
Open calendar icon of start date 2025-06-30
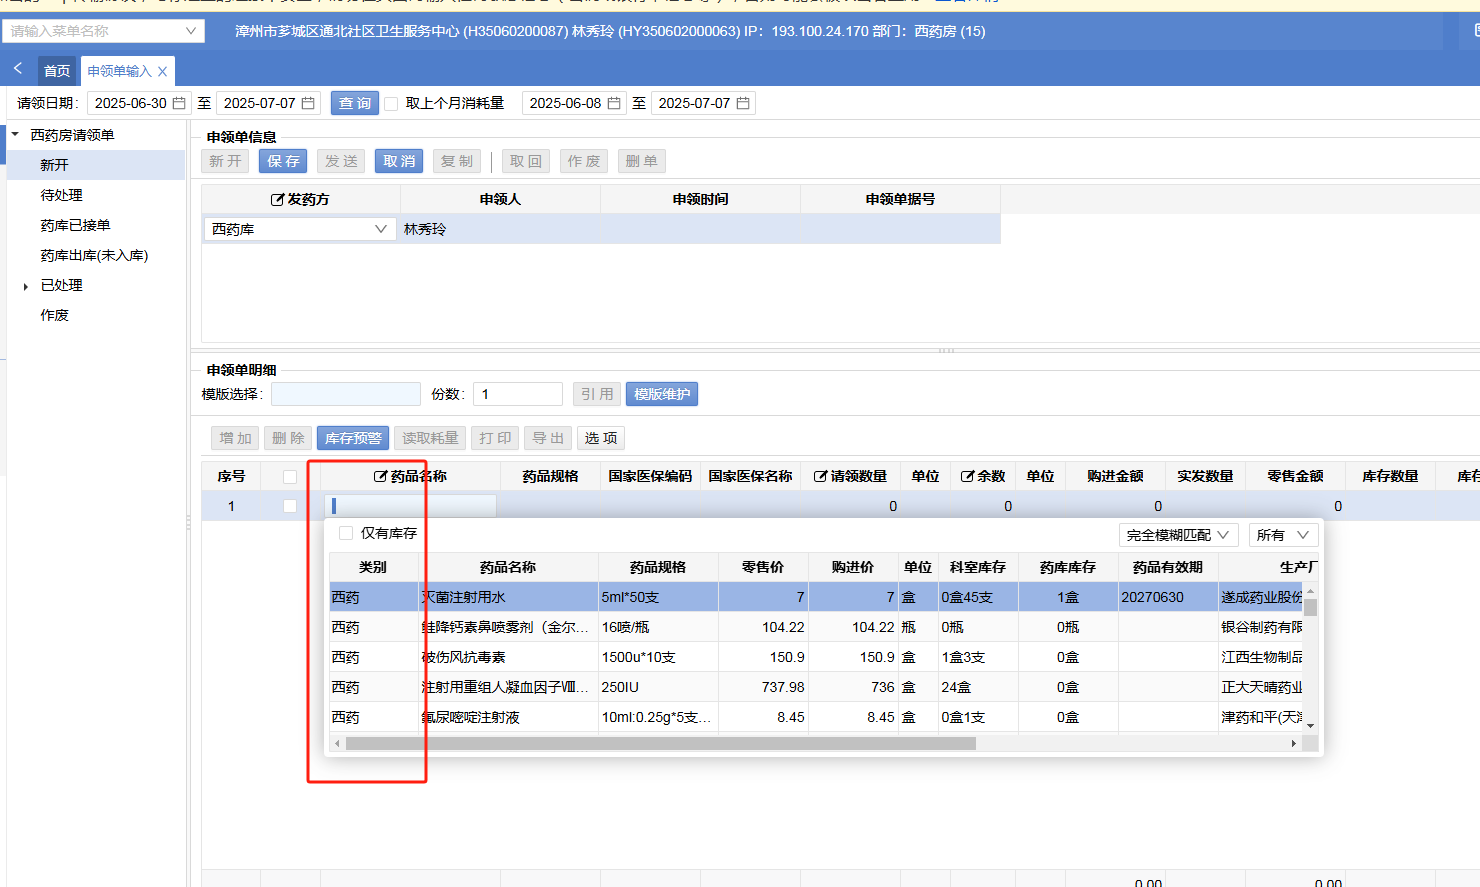[179, 103]
